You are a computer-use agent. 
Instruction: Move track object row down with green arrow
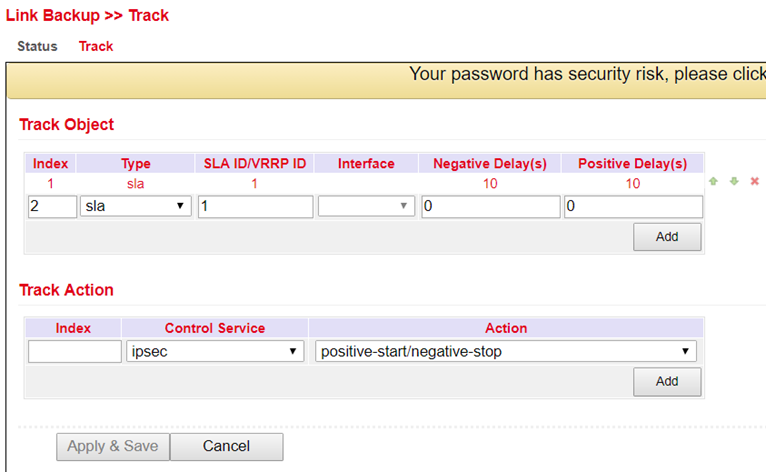pos(734,181)
